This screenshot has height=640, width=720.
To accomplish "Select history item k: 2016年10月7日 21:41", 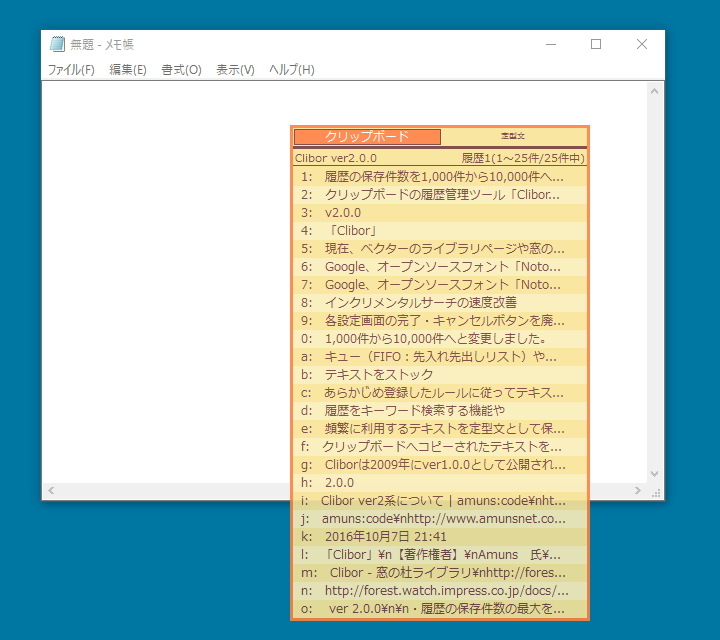I will [440, 537].
